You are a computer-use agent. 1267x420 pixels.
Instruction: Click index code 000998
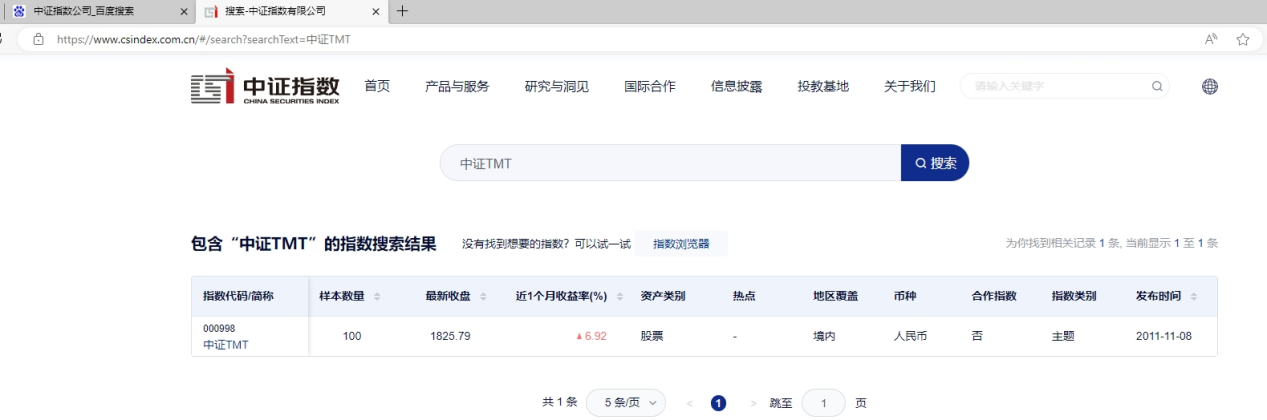(x=219, y=328)
